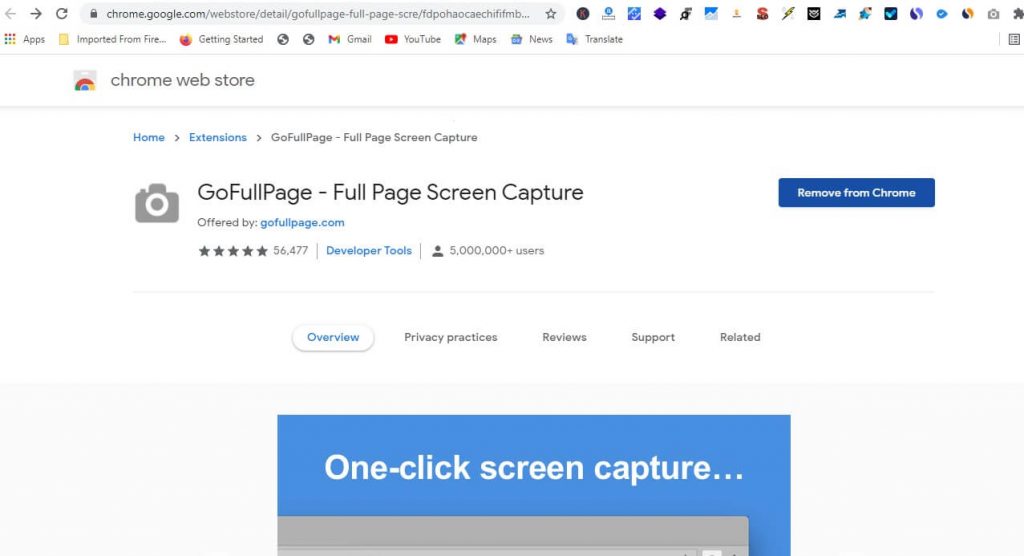This screenshot has width=1024, height=556.
Task: Open the black 'of' wrench extension
Action: (x=685, y=14)
